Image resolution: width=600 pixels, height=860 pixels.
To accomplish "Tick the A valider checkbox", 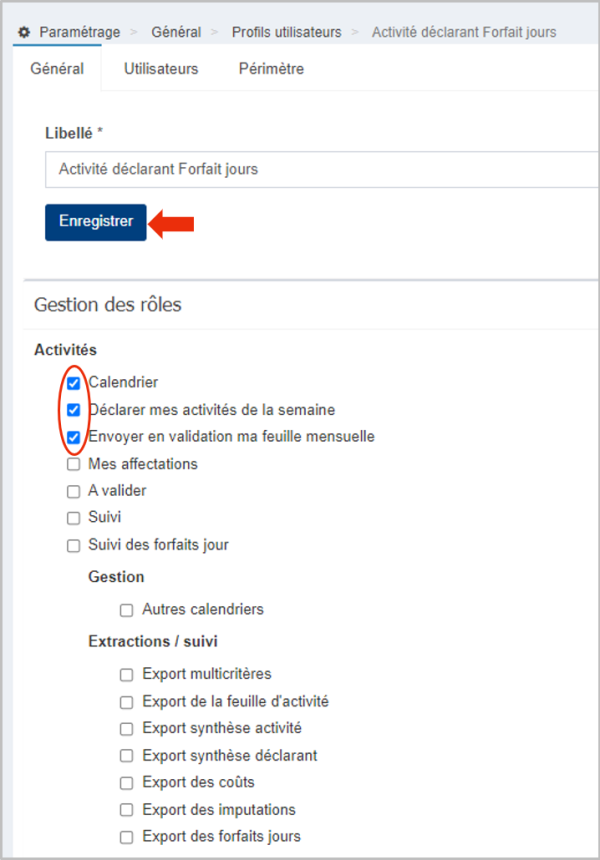I will pos(73,491).
